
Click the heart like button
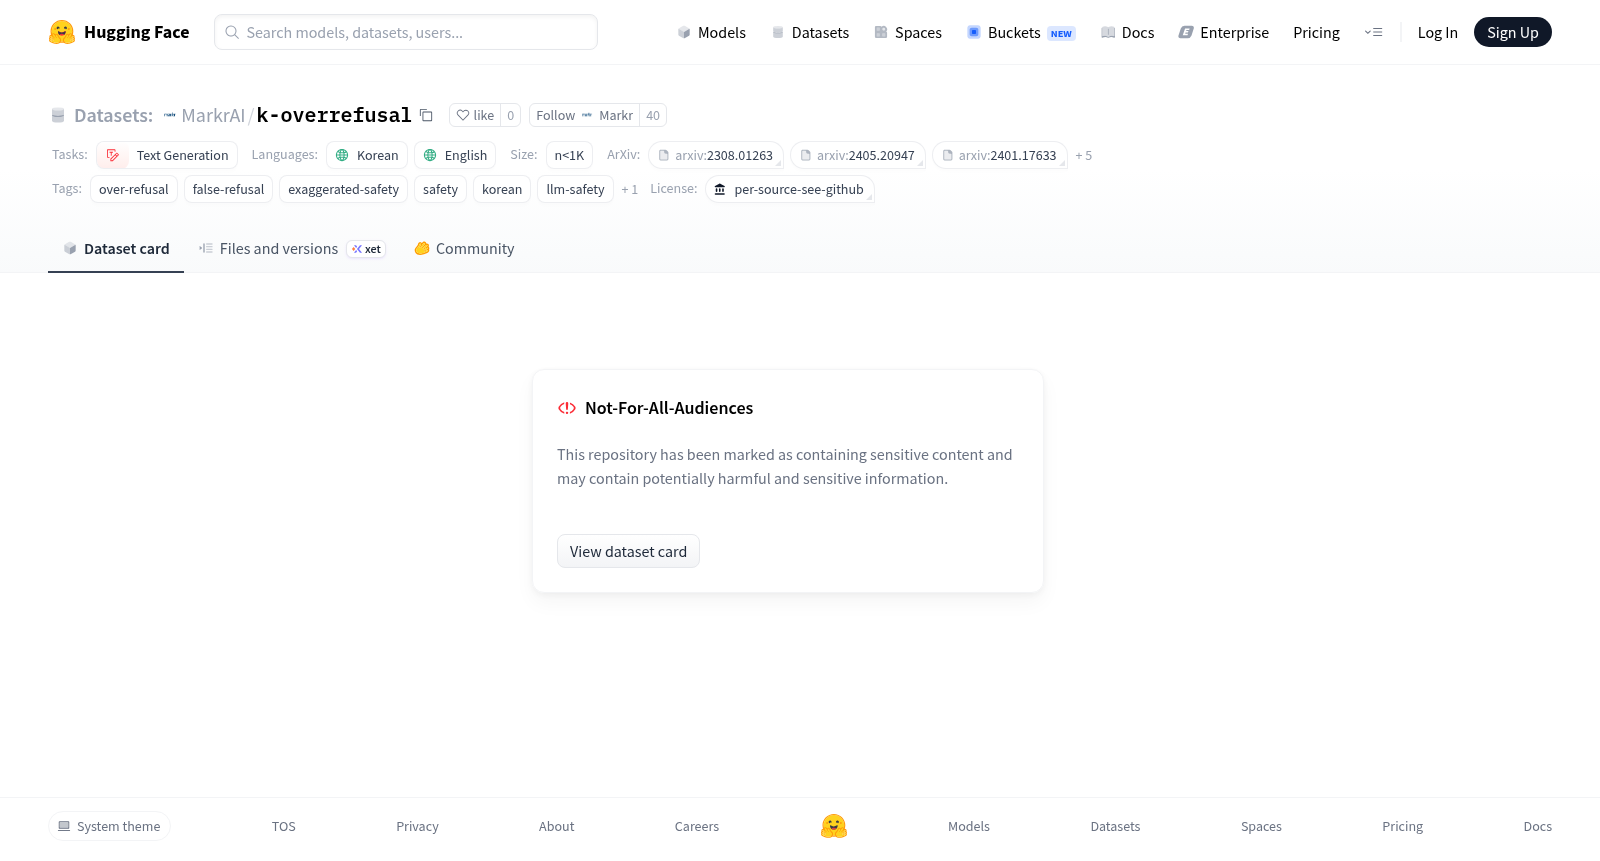tap(475, 115)
